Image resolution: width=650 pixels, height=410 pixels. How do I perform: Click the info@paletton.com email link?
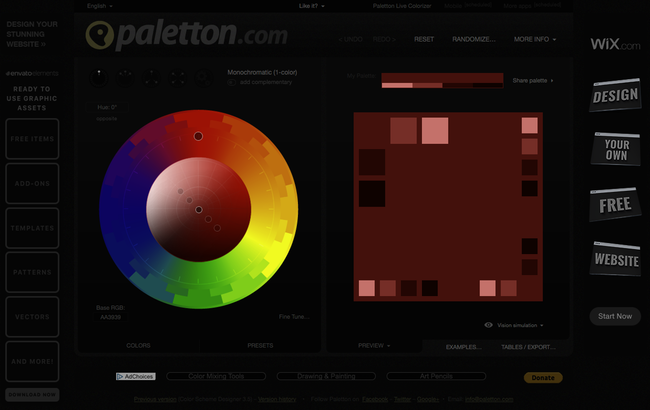489,399
